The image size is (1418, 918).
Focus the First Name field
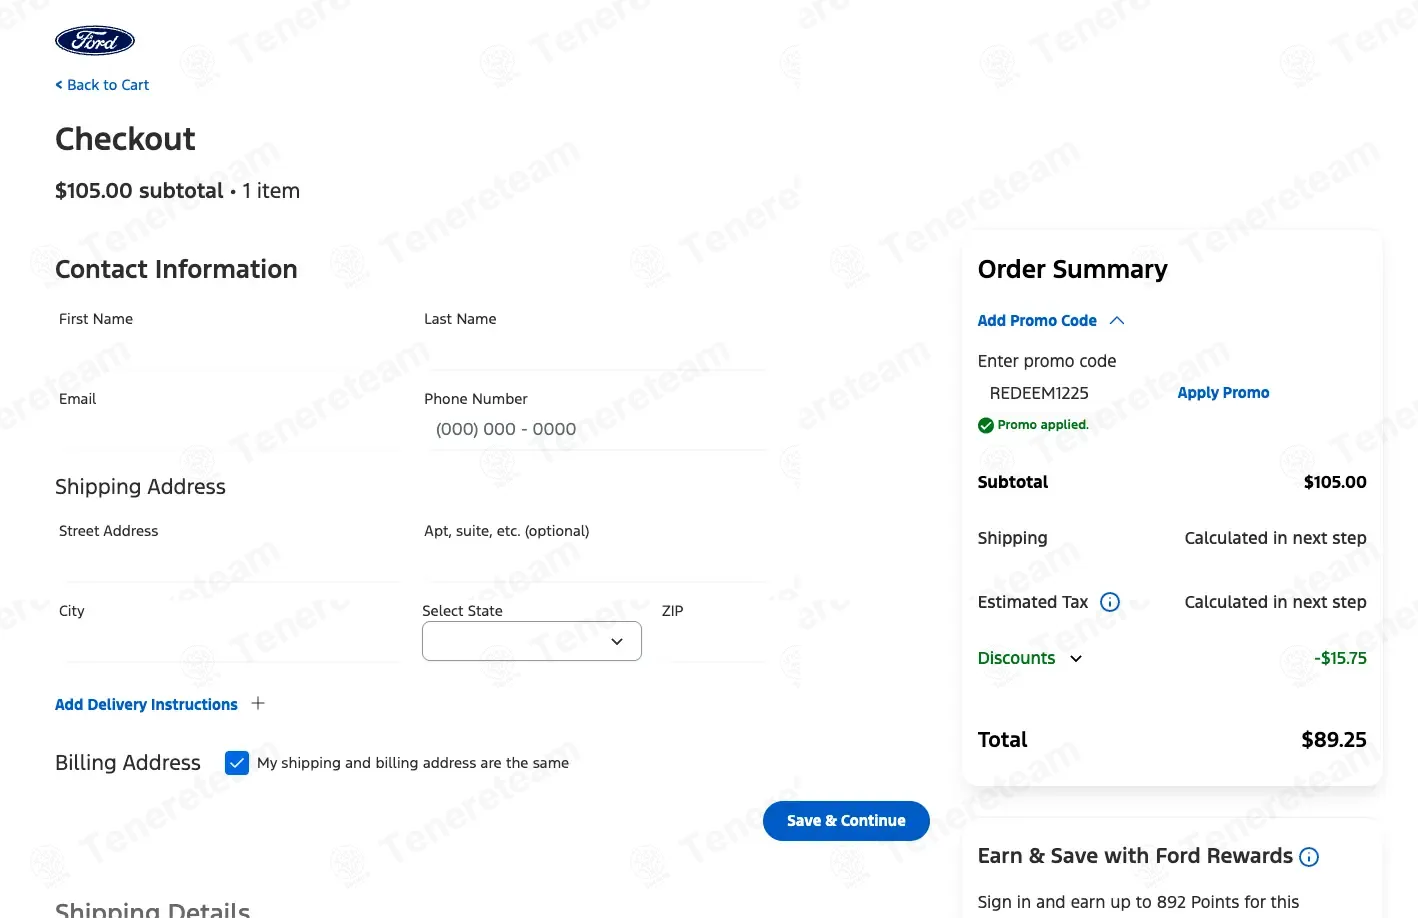point(228,351)
